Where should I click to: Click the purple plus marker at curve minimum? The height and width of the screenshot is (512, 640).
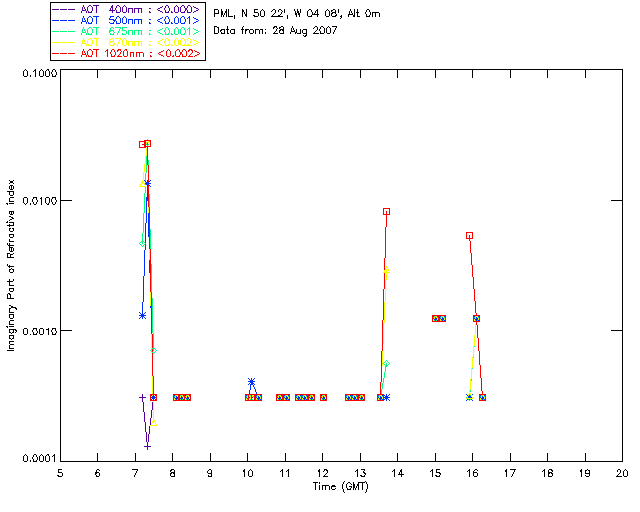point(147,447)
